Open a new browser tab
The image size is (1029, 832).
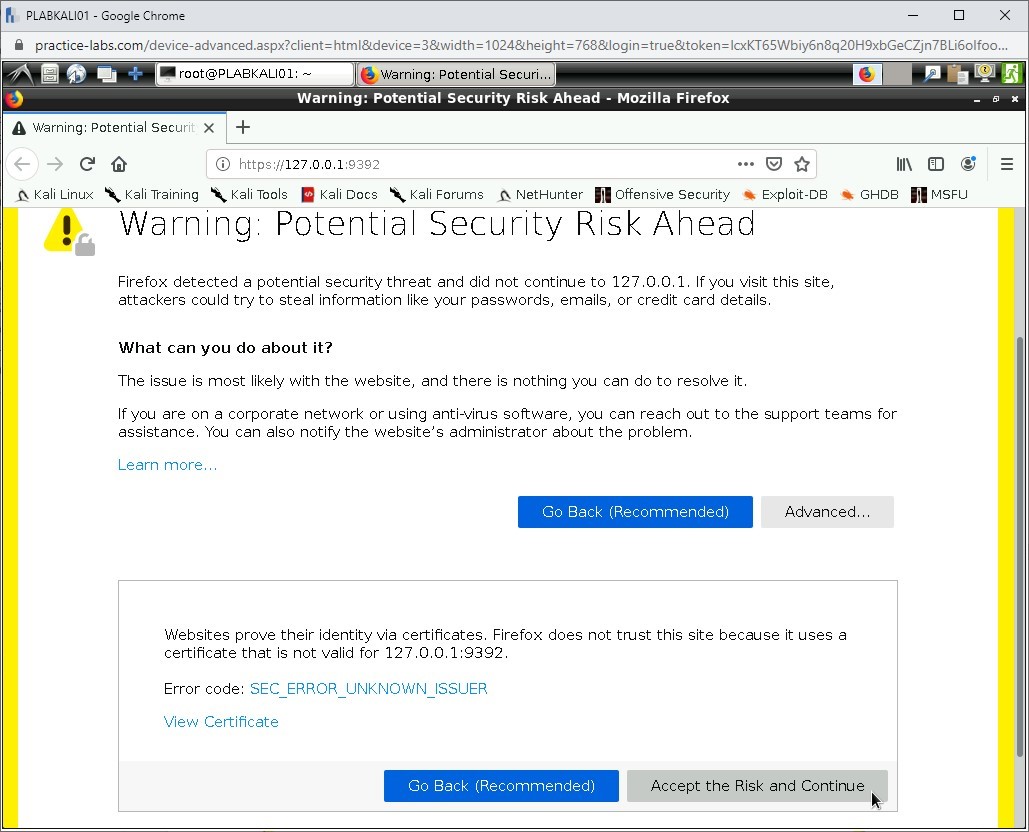(243, 127)
